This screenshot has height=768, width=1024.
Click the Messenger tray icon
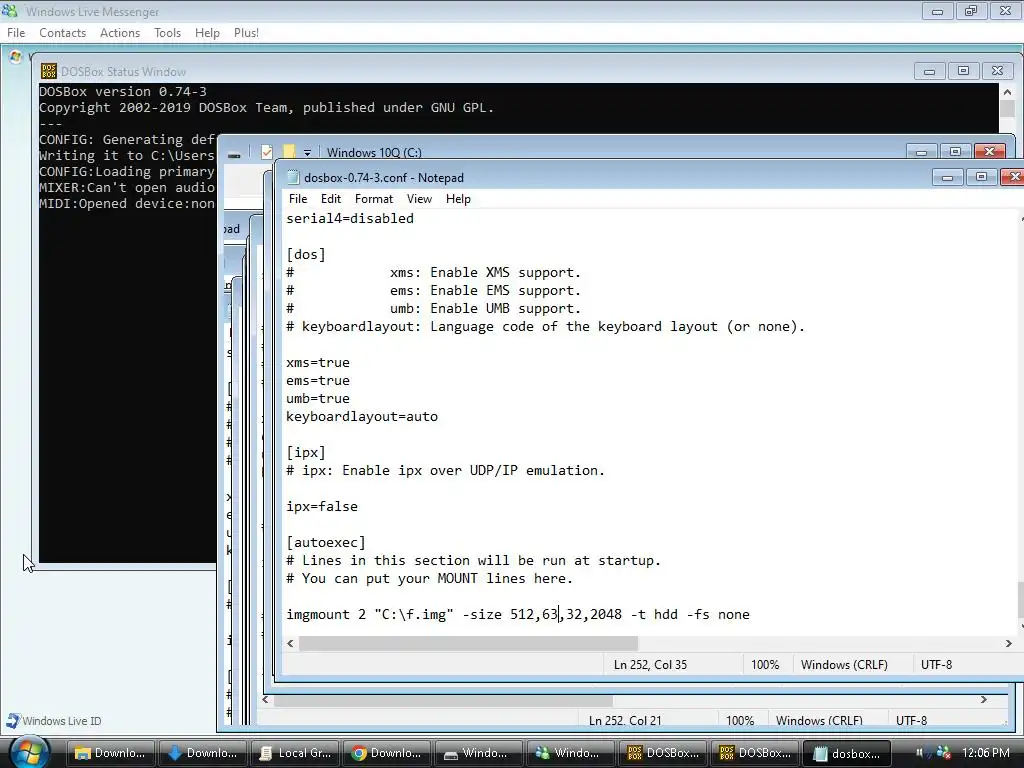click(943, 753)
